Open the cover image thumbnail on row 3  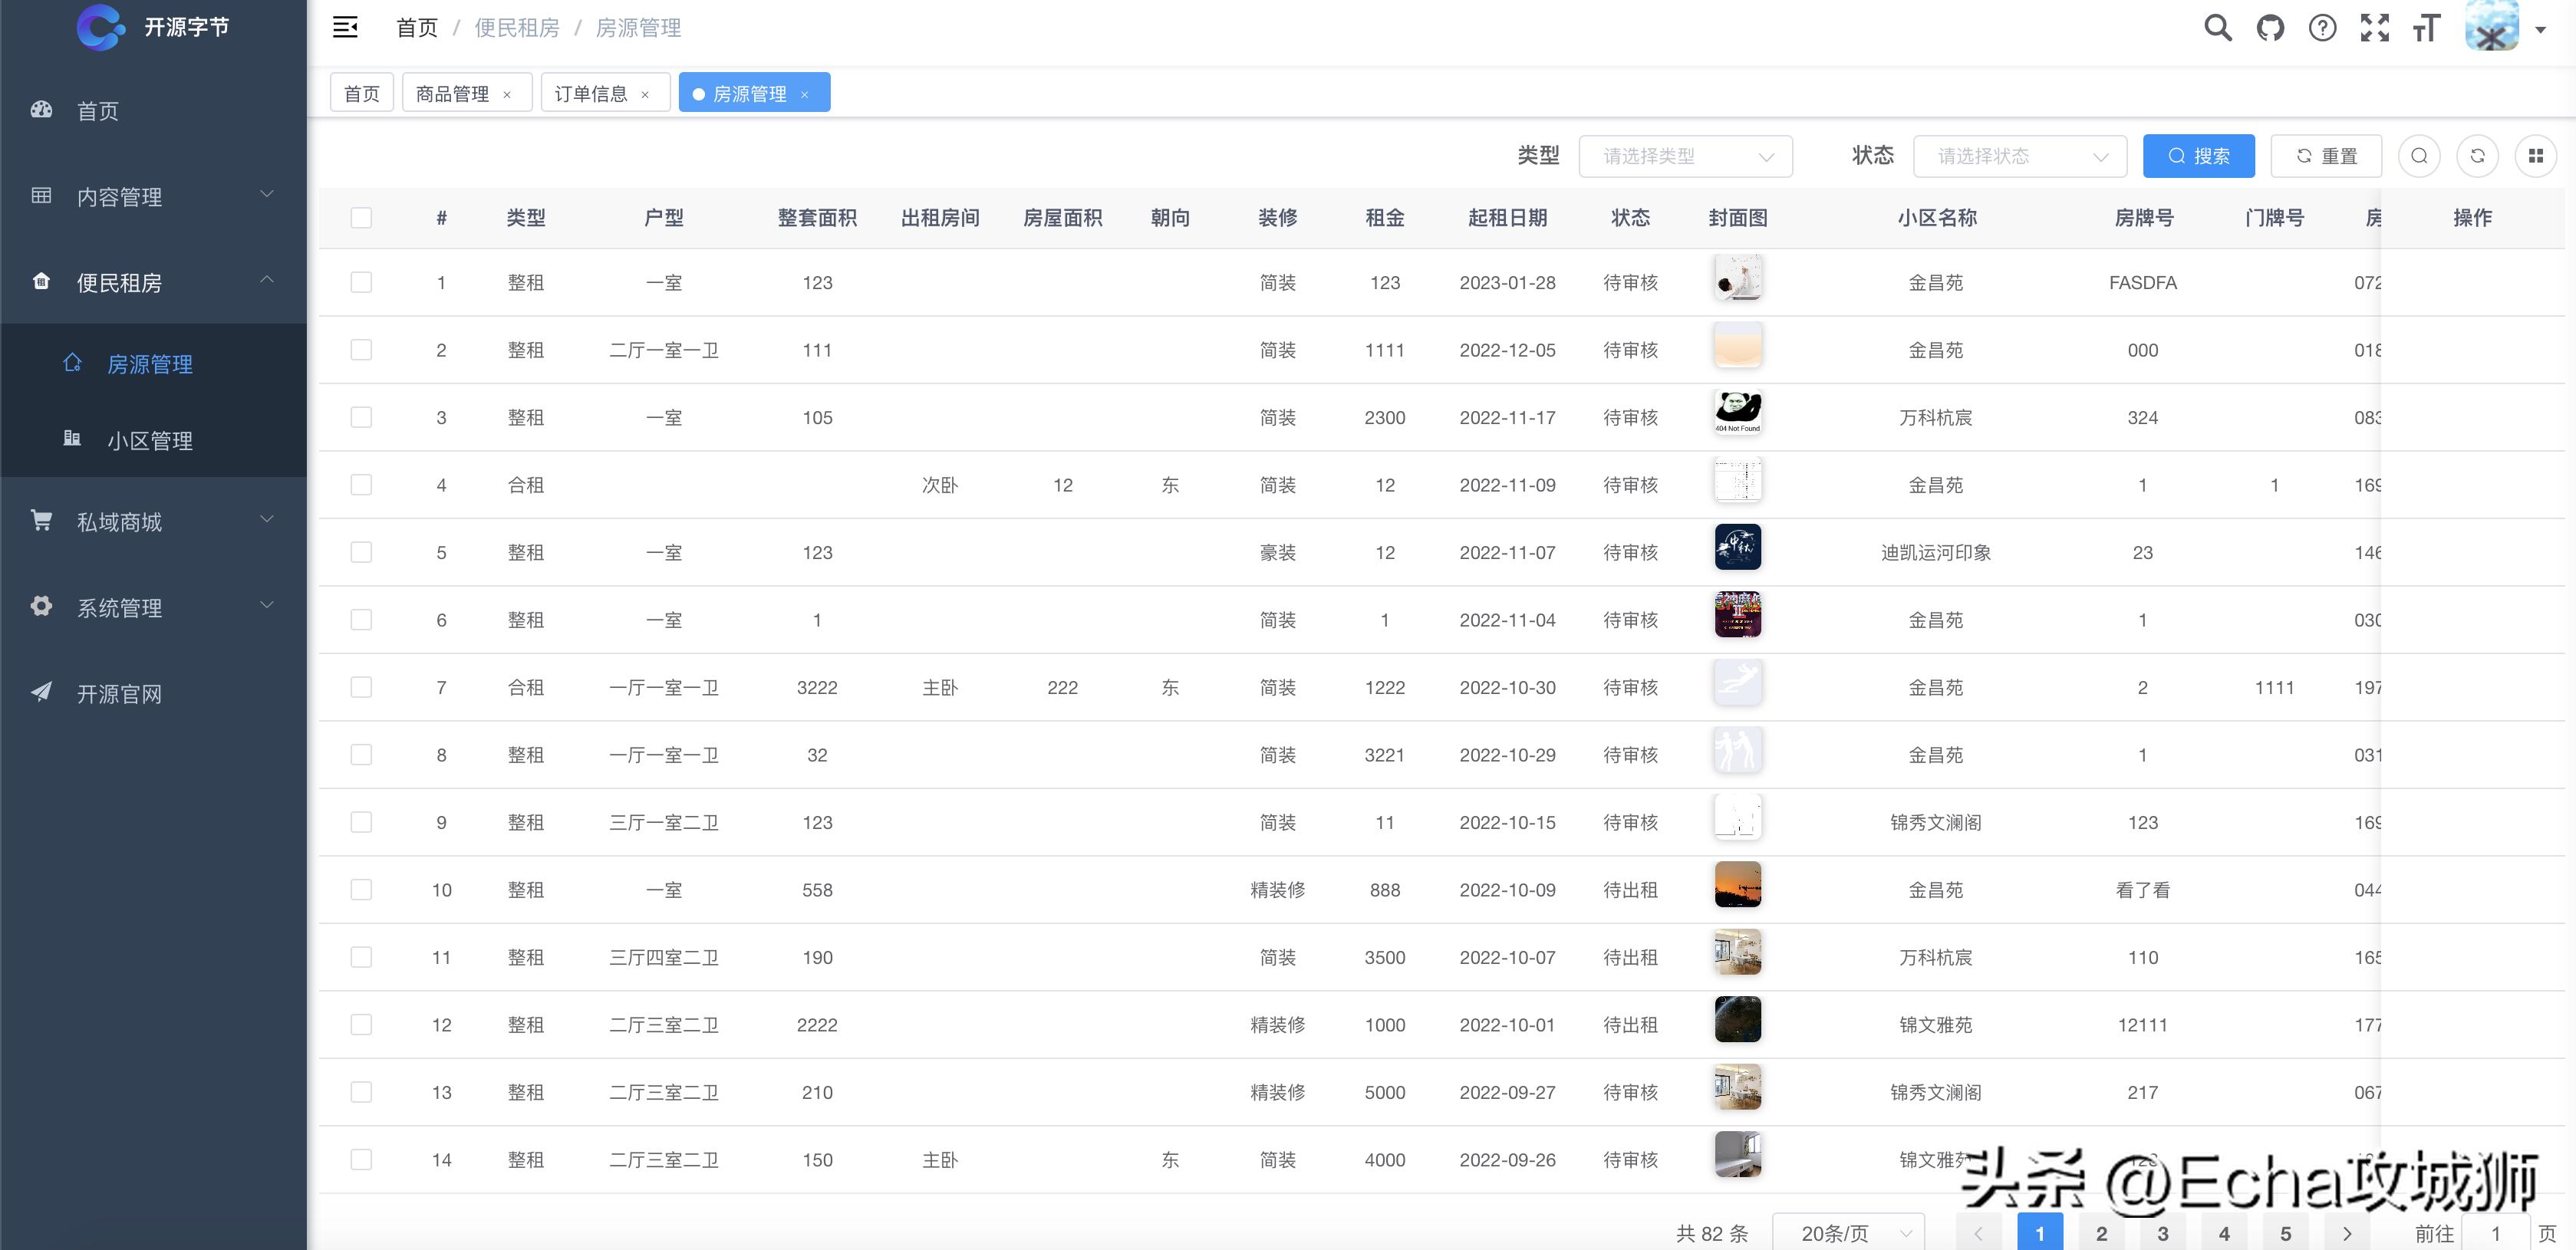tap(1737, 412)
